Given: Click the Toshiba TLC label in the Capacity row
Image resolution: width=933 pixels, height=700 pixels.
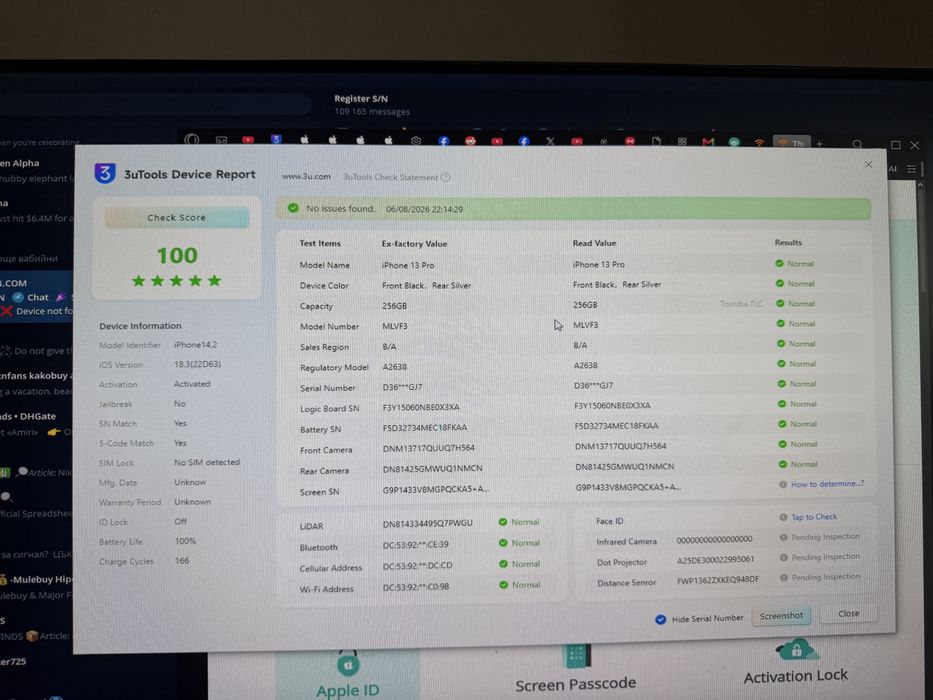Looking at the screenshot, I should (741, 304).
